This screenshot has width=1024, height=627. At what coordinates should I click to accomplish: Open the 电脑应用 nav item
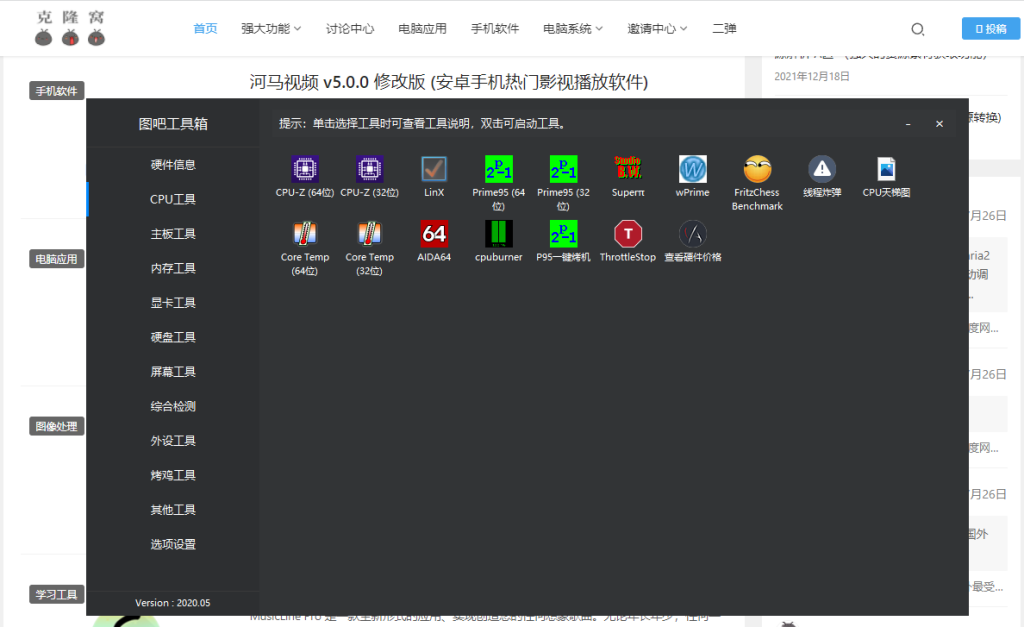(423, 29)
